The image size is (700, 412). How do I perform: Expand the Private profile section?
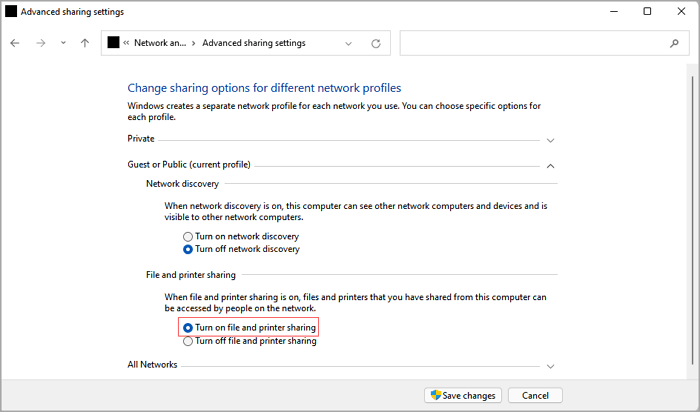[x=550, y=140]
